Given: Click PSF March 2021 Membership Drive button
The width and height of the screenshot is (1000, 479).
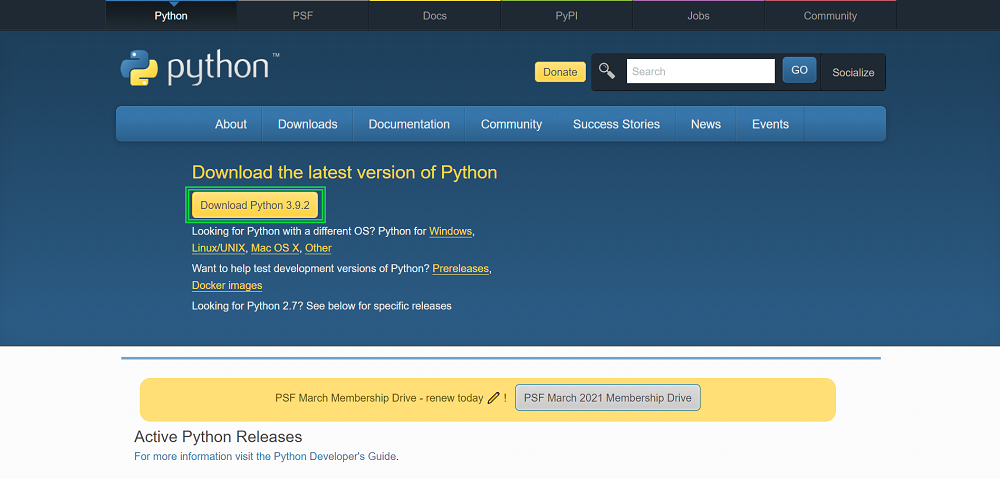Looking at the screenshot, I should coord(607,398).
